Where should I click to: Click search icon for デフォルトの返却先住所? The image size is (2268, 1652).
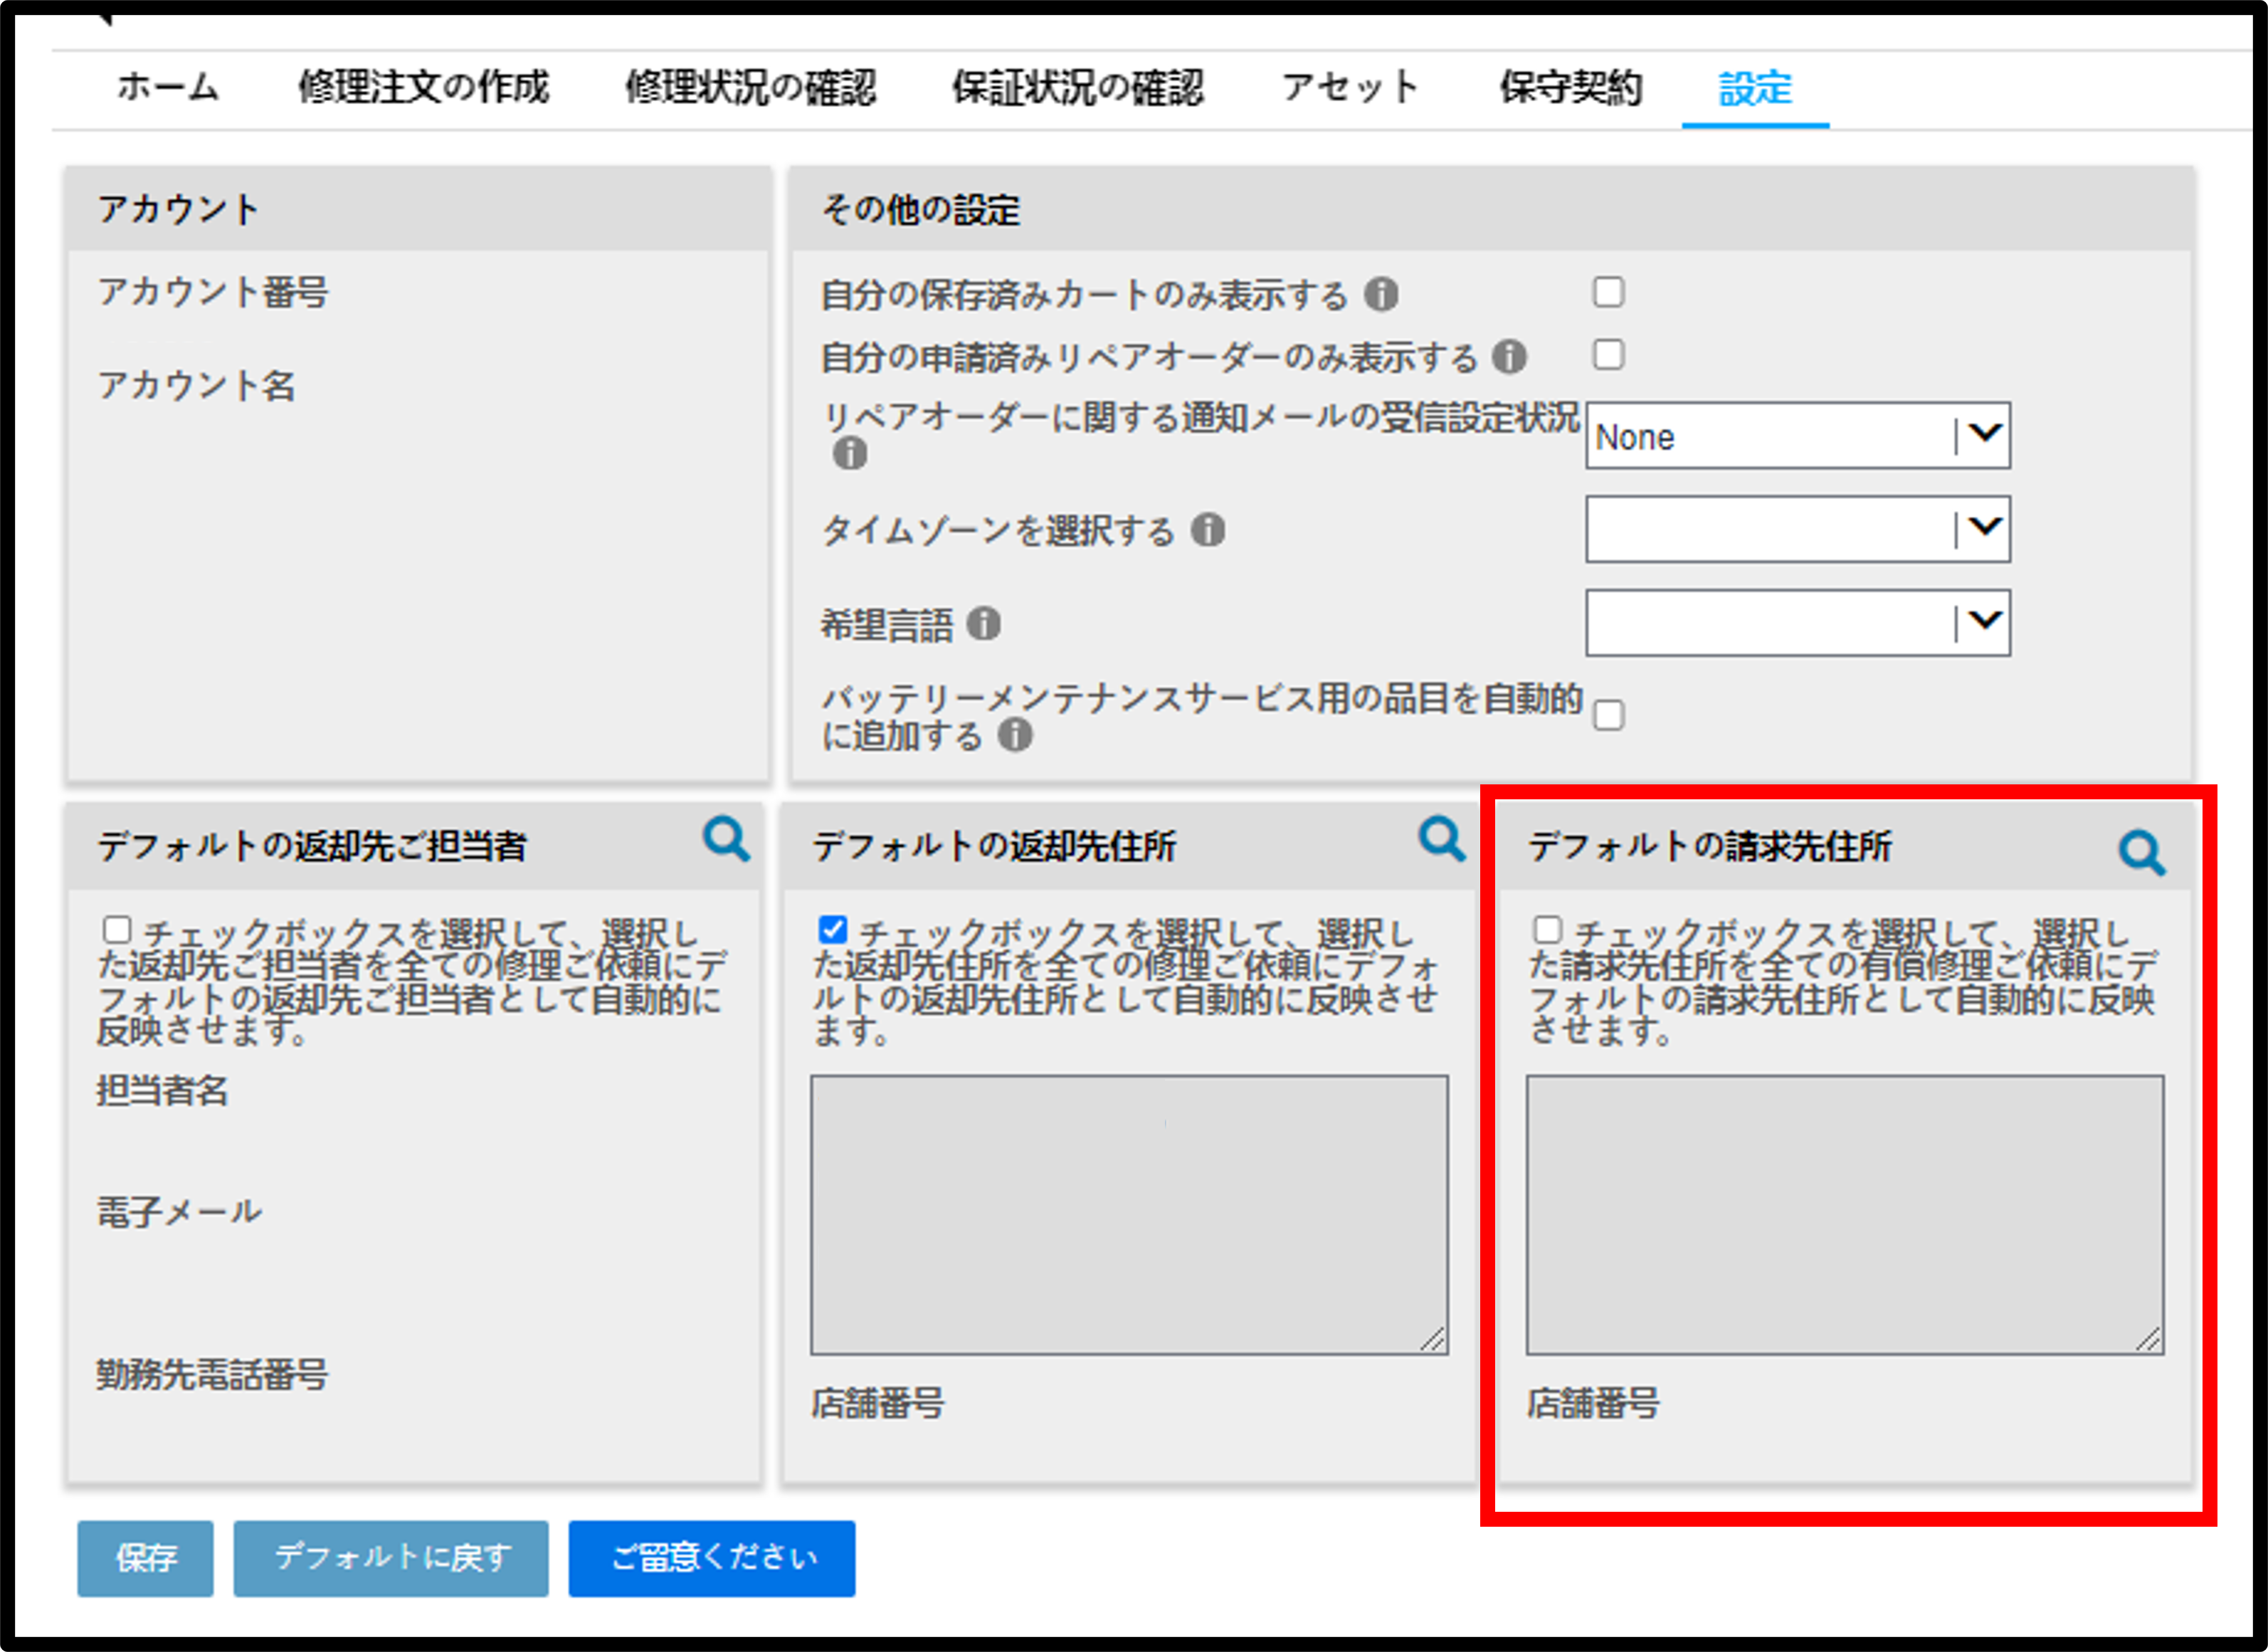coord(1442,839)
